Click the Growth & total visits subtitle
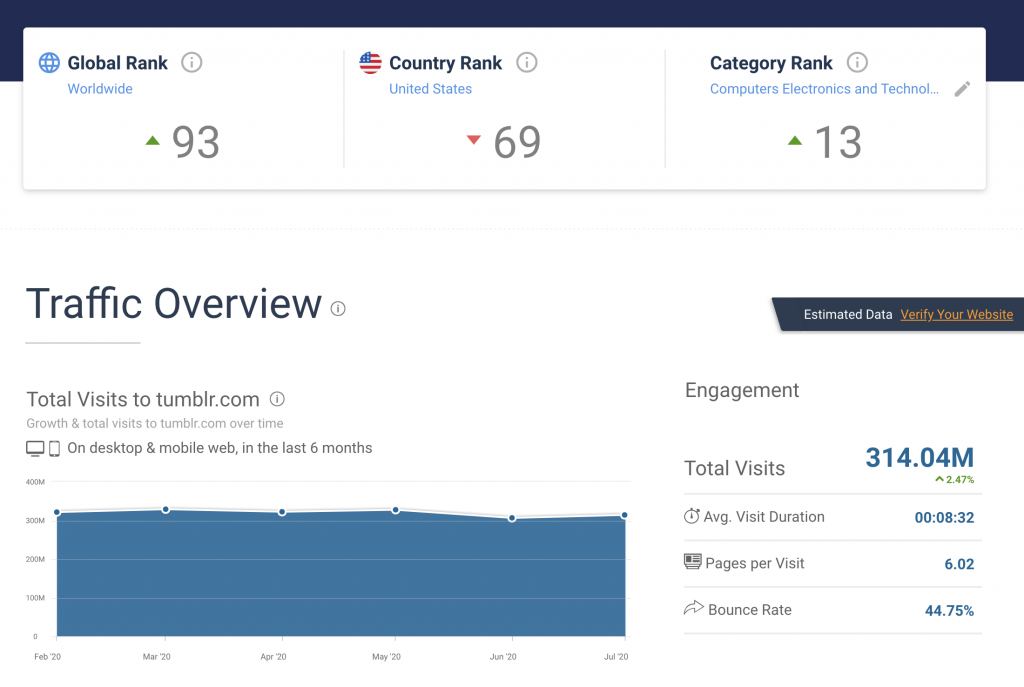Image resolution: width=1024 pixels, height=687 pixels. [x=155, y=423]
